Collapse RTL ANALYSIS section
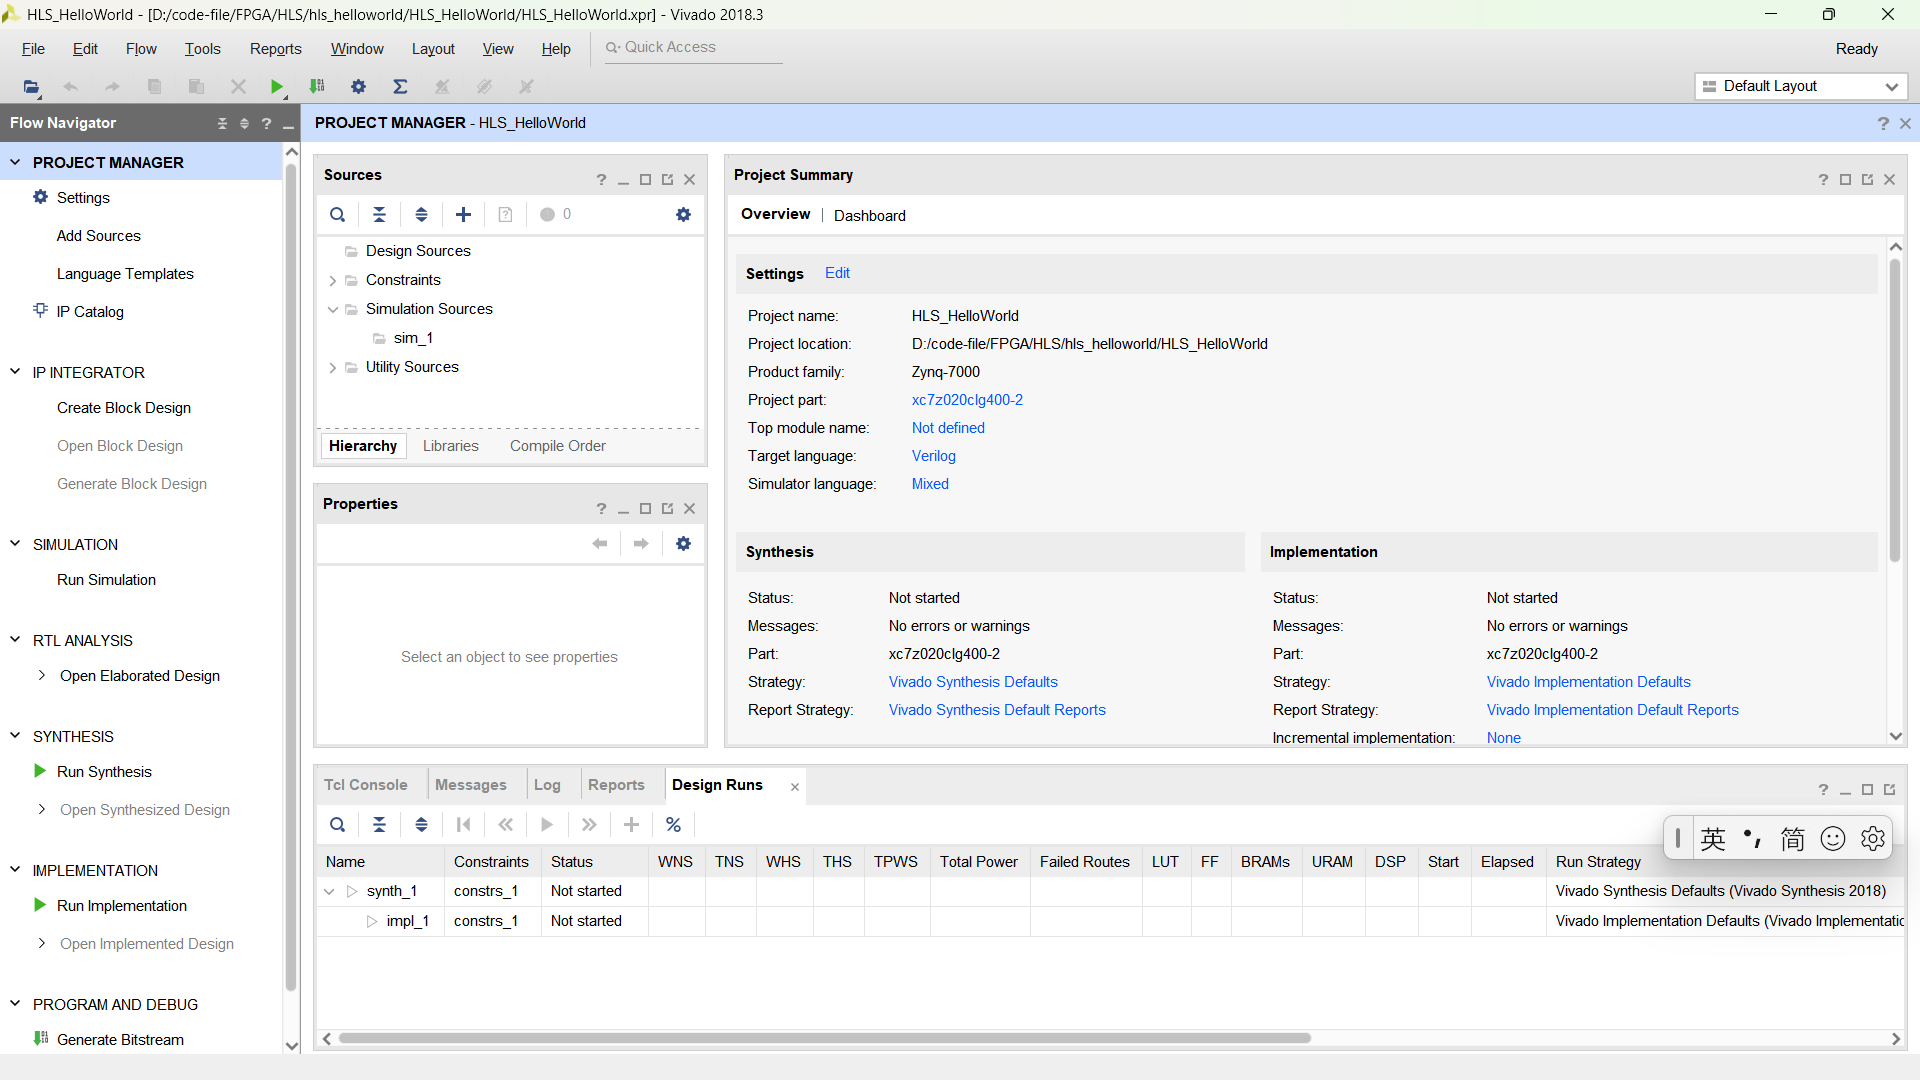The image size is (1920, 1080). [15, 640]
